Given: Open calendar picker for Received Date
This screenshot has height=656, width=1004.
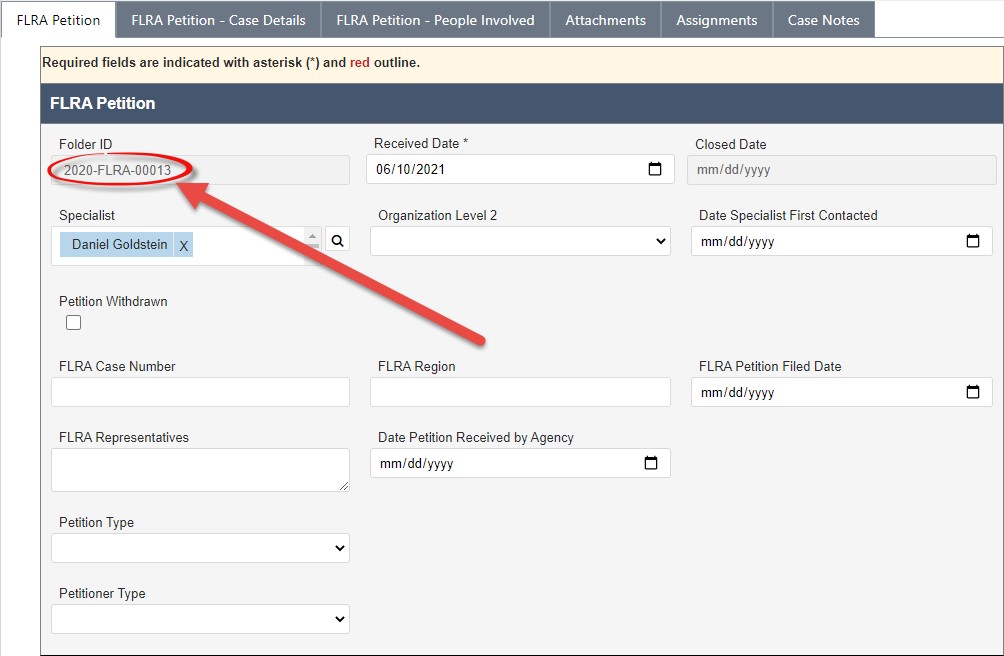Looking at the screenshot, I should (654, 169).
